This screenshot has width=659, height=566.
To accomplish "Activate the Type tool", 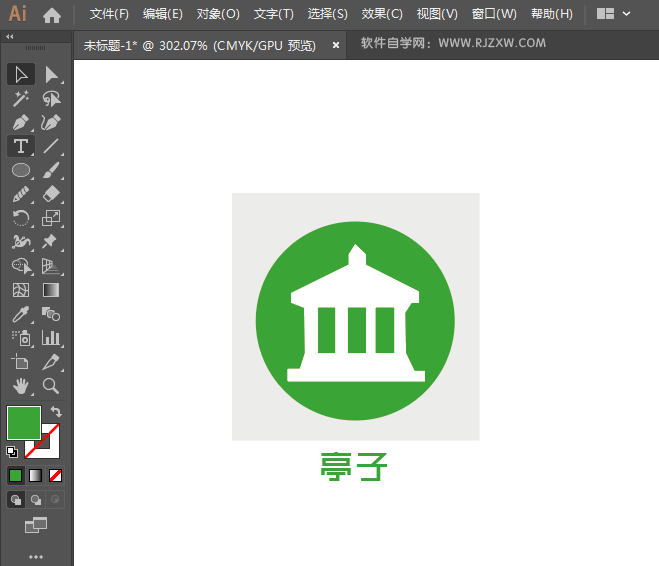I will [x=20, y=146].
